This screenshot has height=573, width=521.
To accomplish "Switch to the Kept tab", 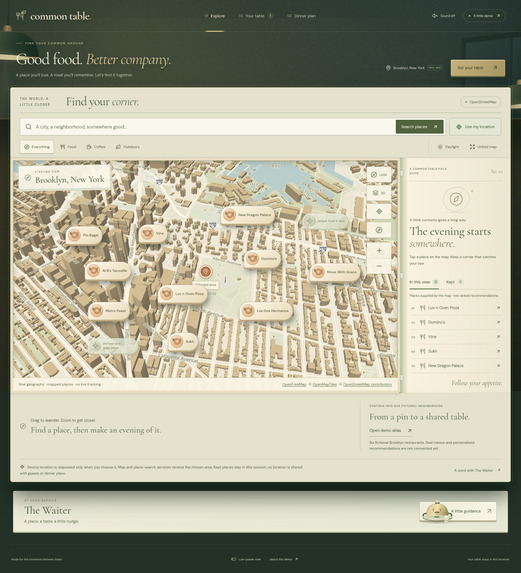I will click(454, 282).
